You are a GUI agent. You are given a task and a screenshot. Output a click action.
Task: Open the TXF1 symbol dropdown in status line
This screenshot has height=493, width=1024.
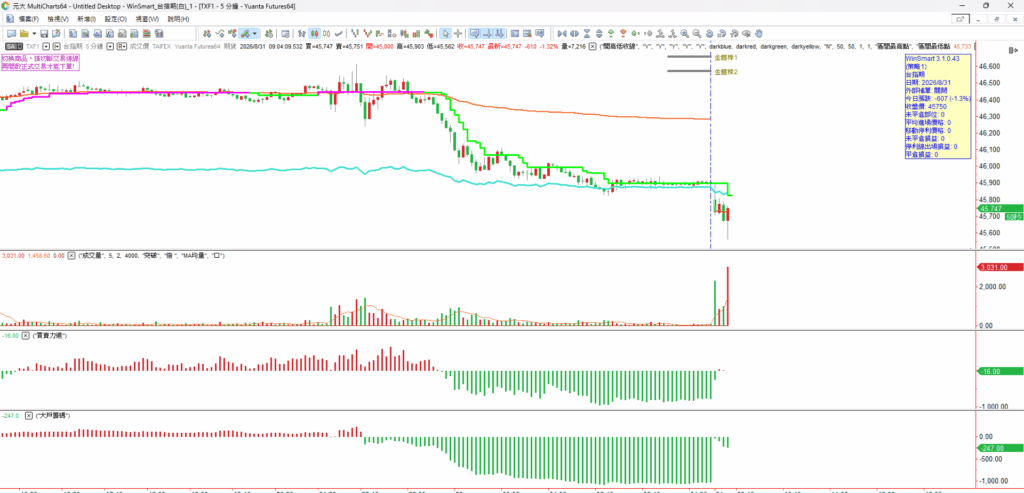click(x=46, y=46)
